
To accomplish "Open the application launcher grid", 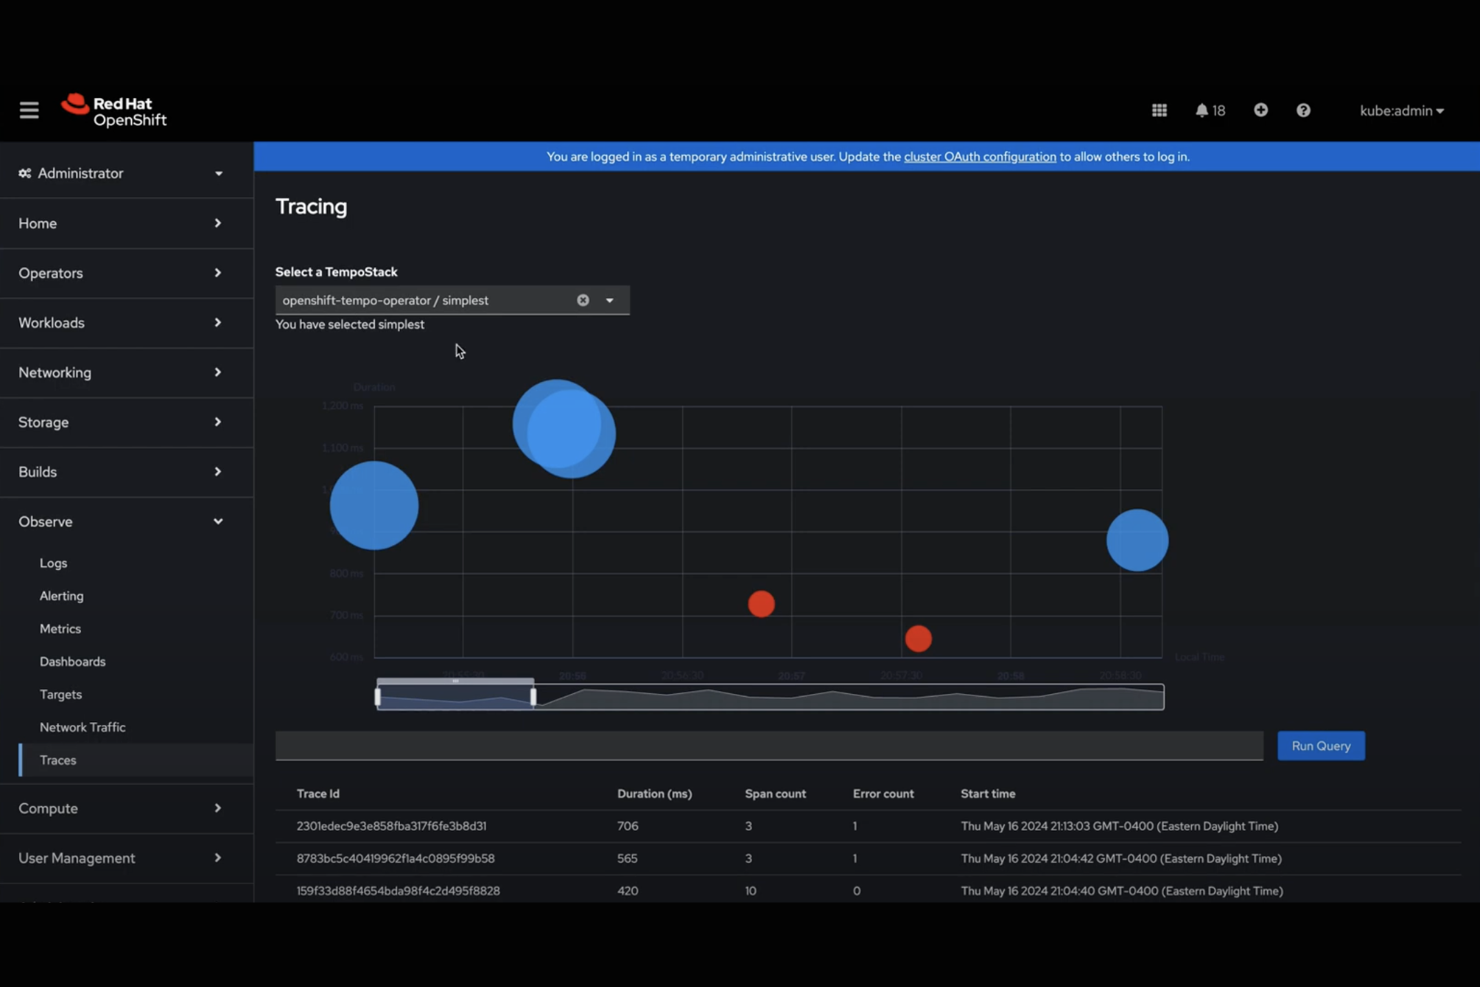I will pyautogui.click(x=1159, y=110).
